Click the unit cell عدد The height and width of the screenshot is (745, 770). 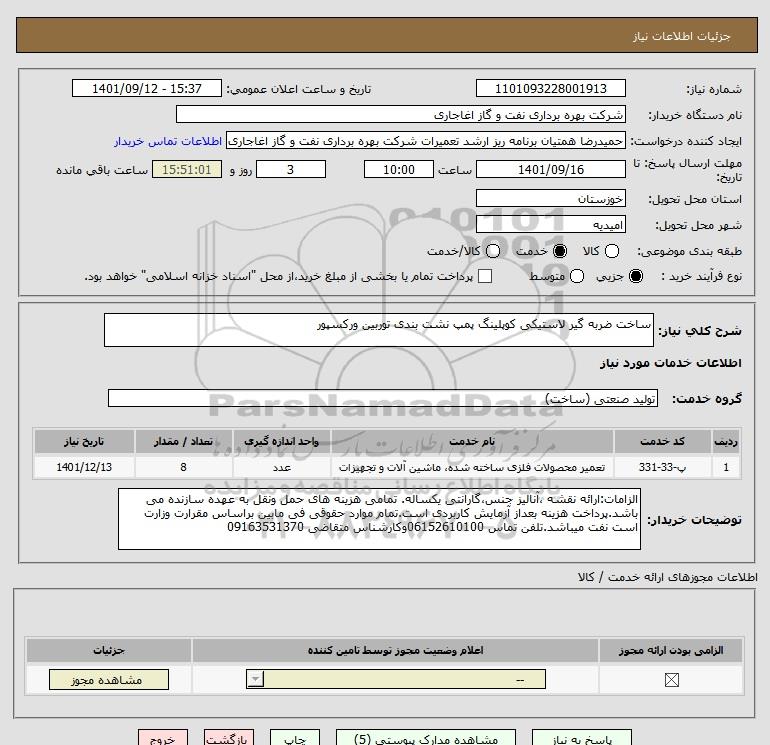click(281, 467)
